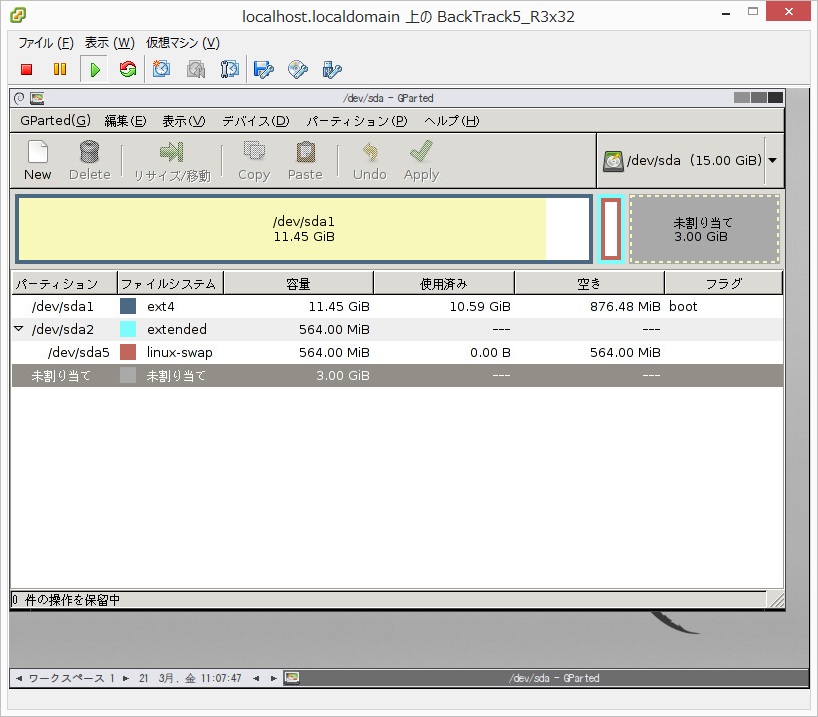
Task: Select the /dev/sda1 partition row
Action: (x=397, y=306)
